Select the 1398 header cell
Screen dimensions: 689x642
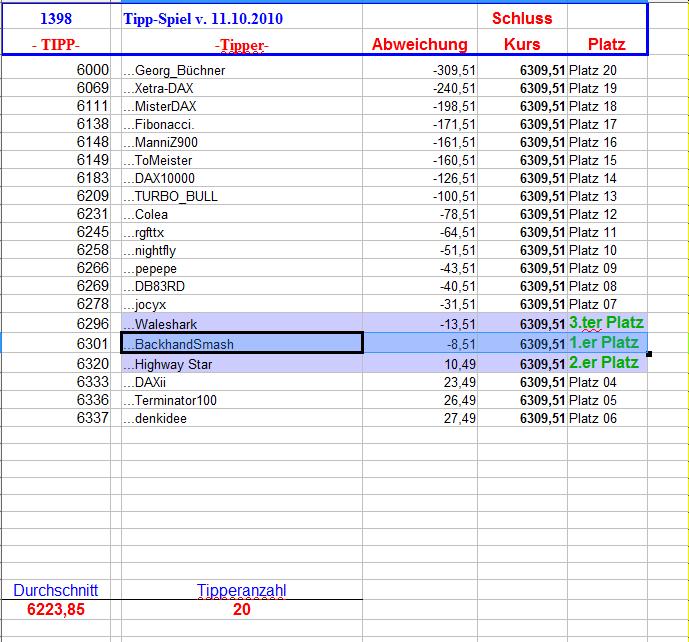click(56, 18)
